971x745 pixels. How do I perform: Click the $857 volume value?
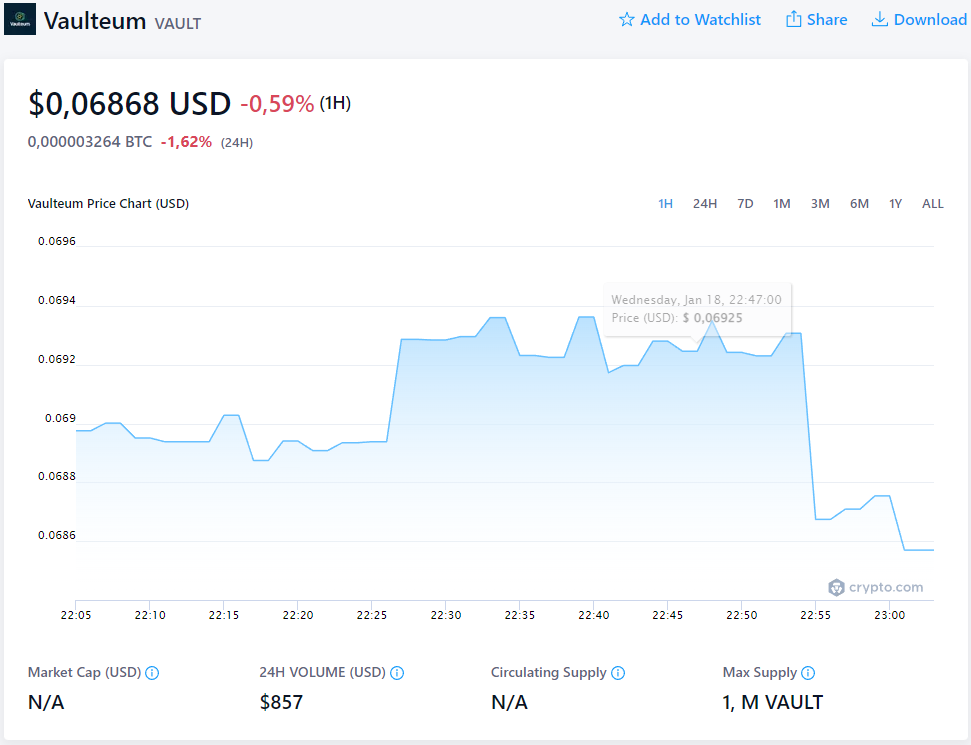(x=281, y=702)
